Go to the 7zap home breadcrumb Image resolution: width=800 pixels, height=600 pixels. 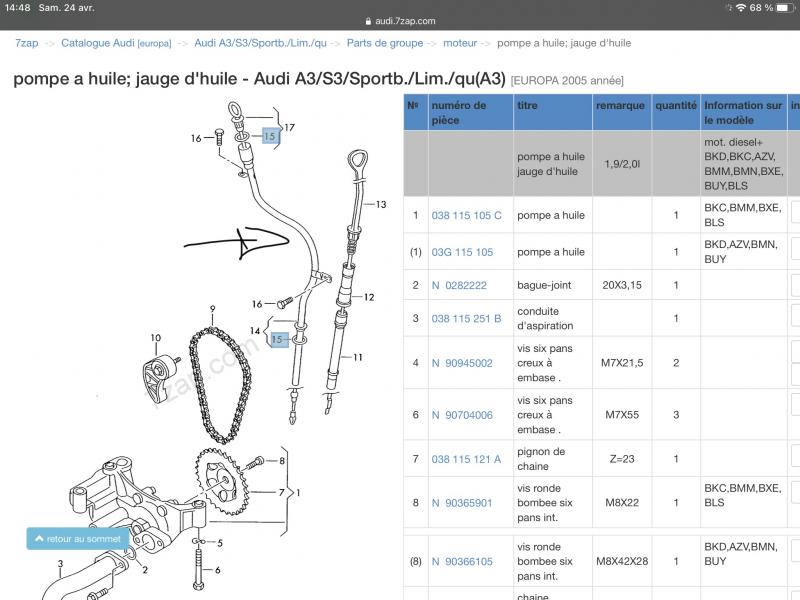[x=27, y=43]
